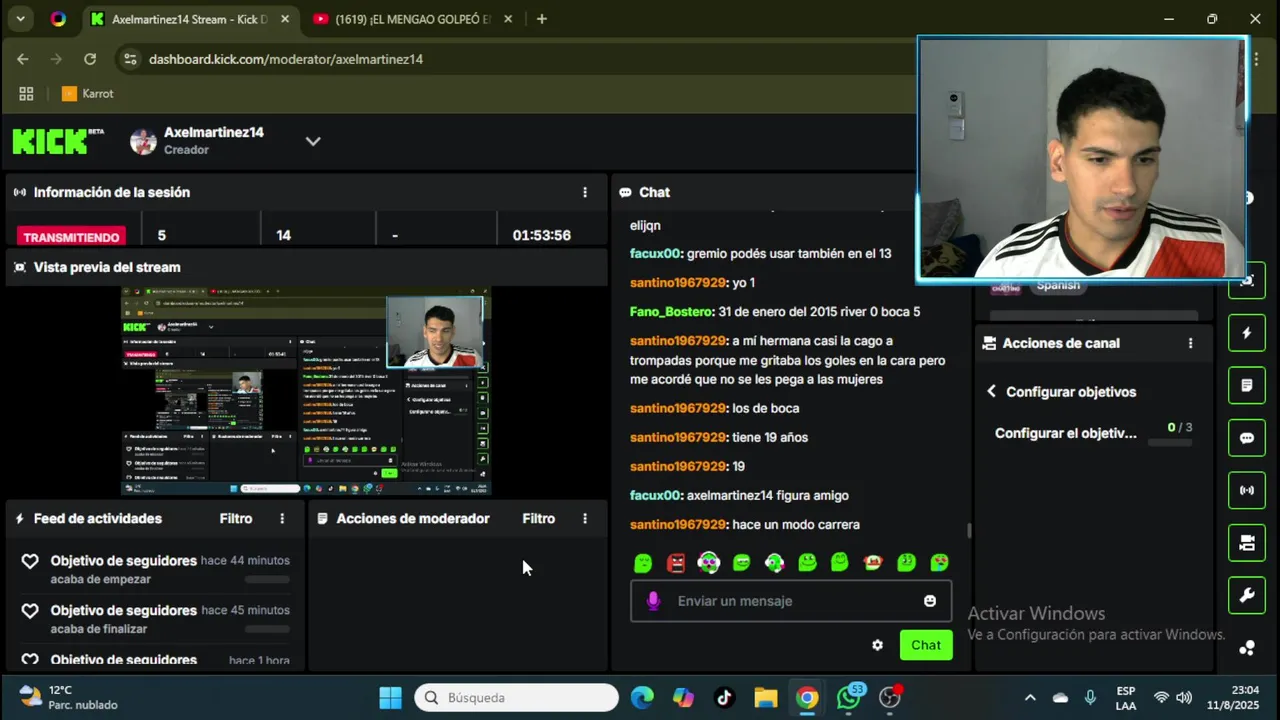Focus the Enviar un mensaje input field

(x=790, y=601)
